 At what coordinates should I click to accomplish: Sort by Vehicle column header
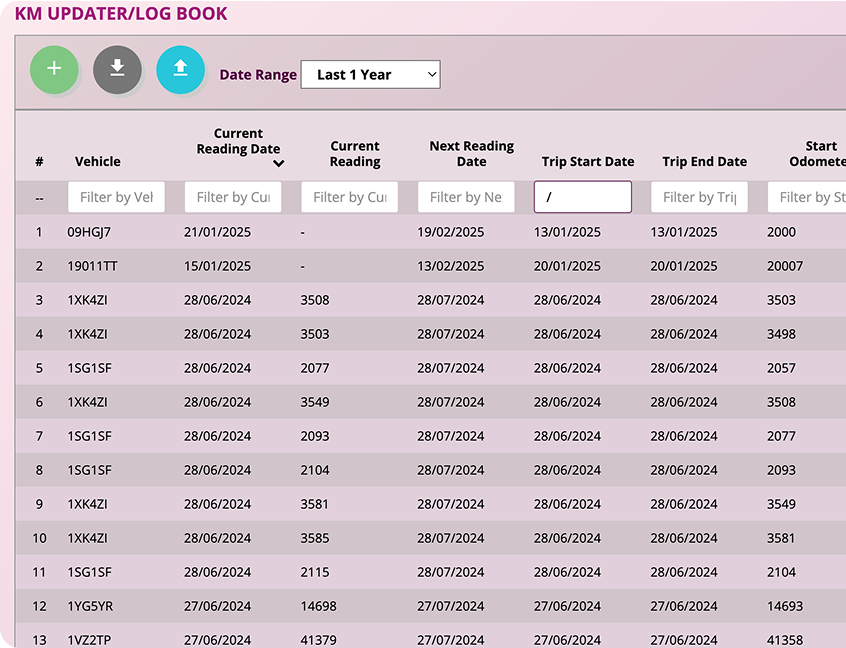98,161
